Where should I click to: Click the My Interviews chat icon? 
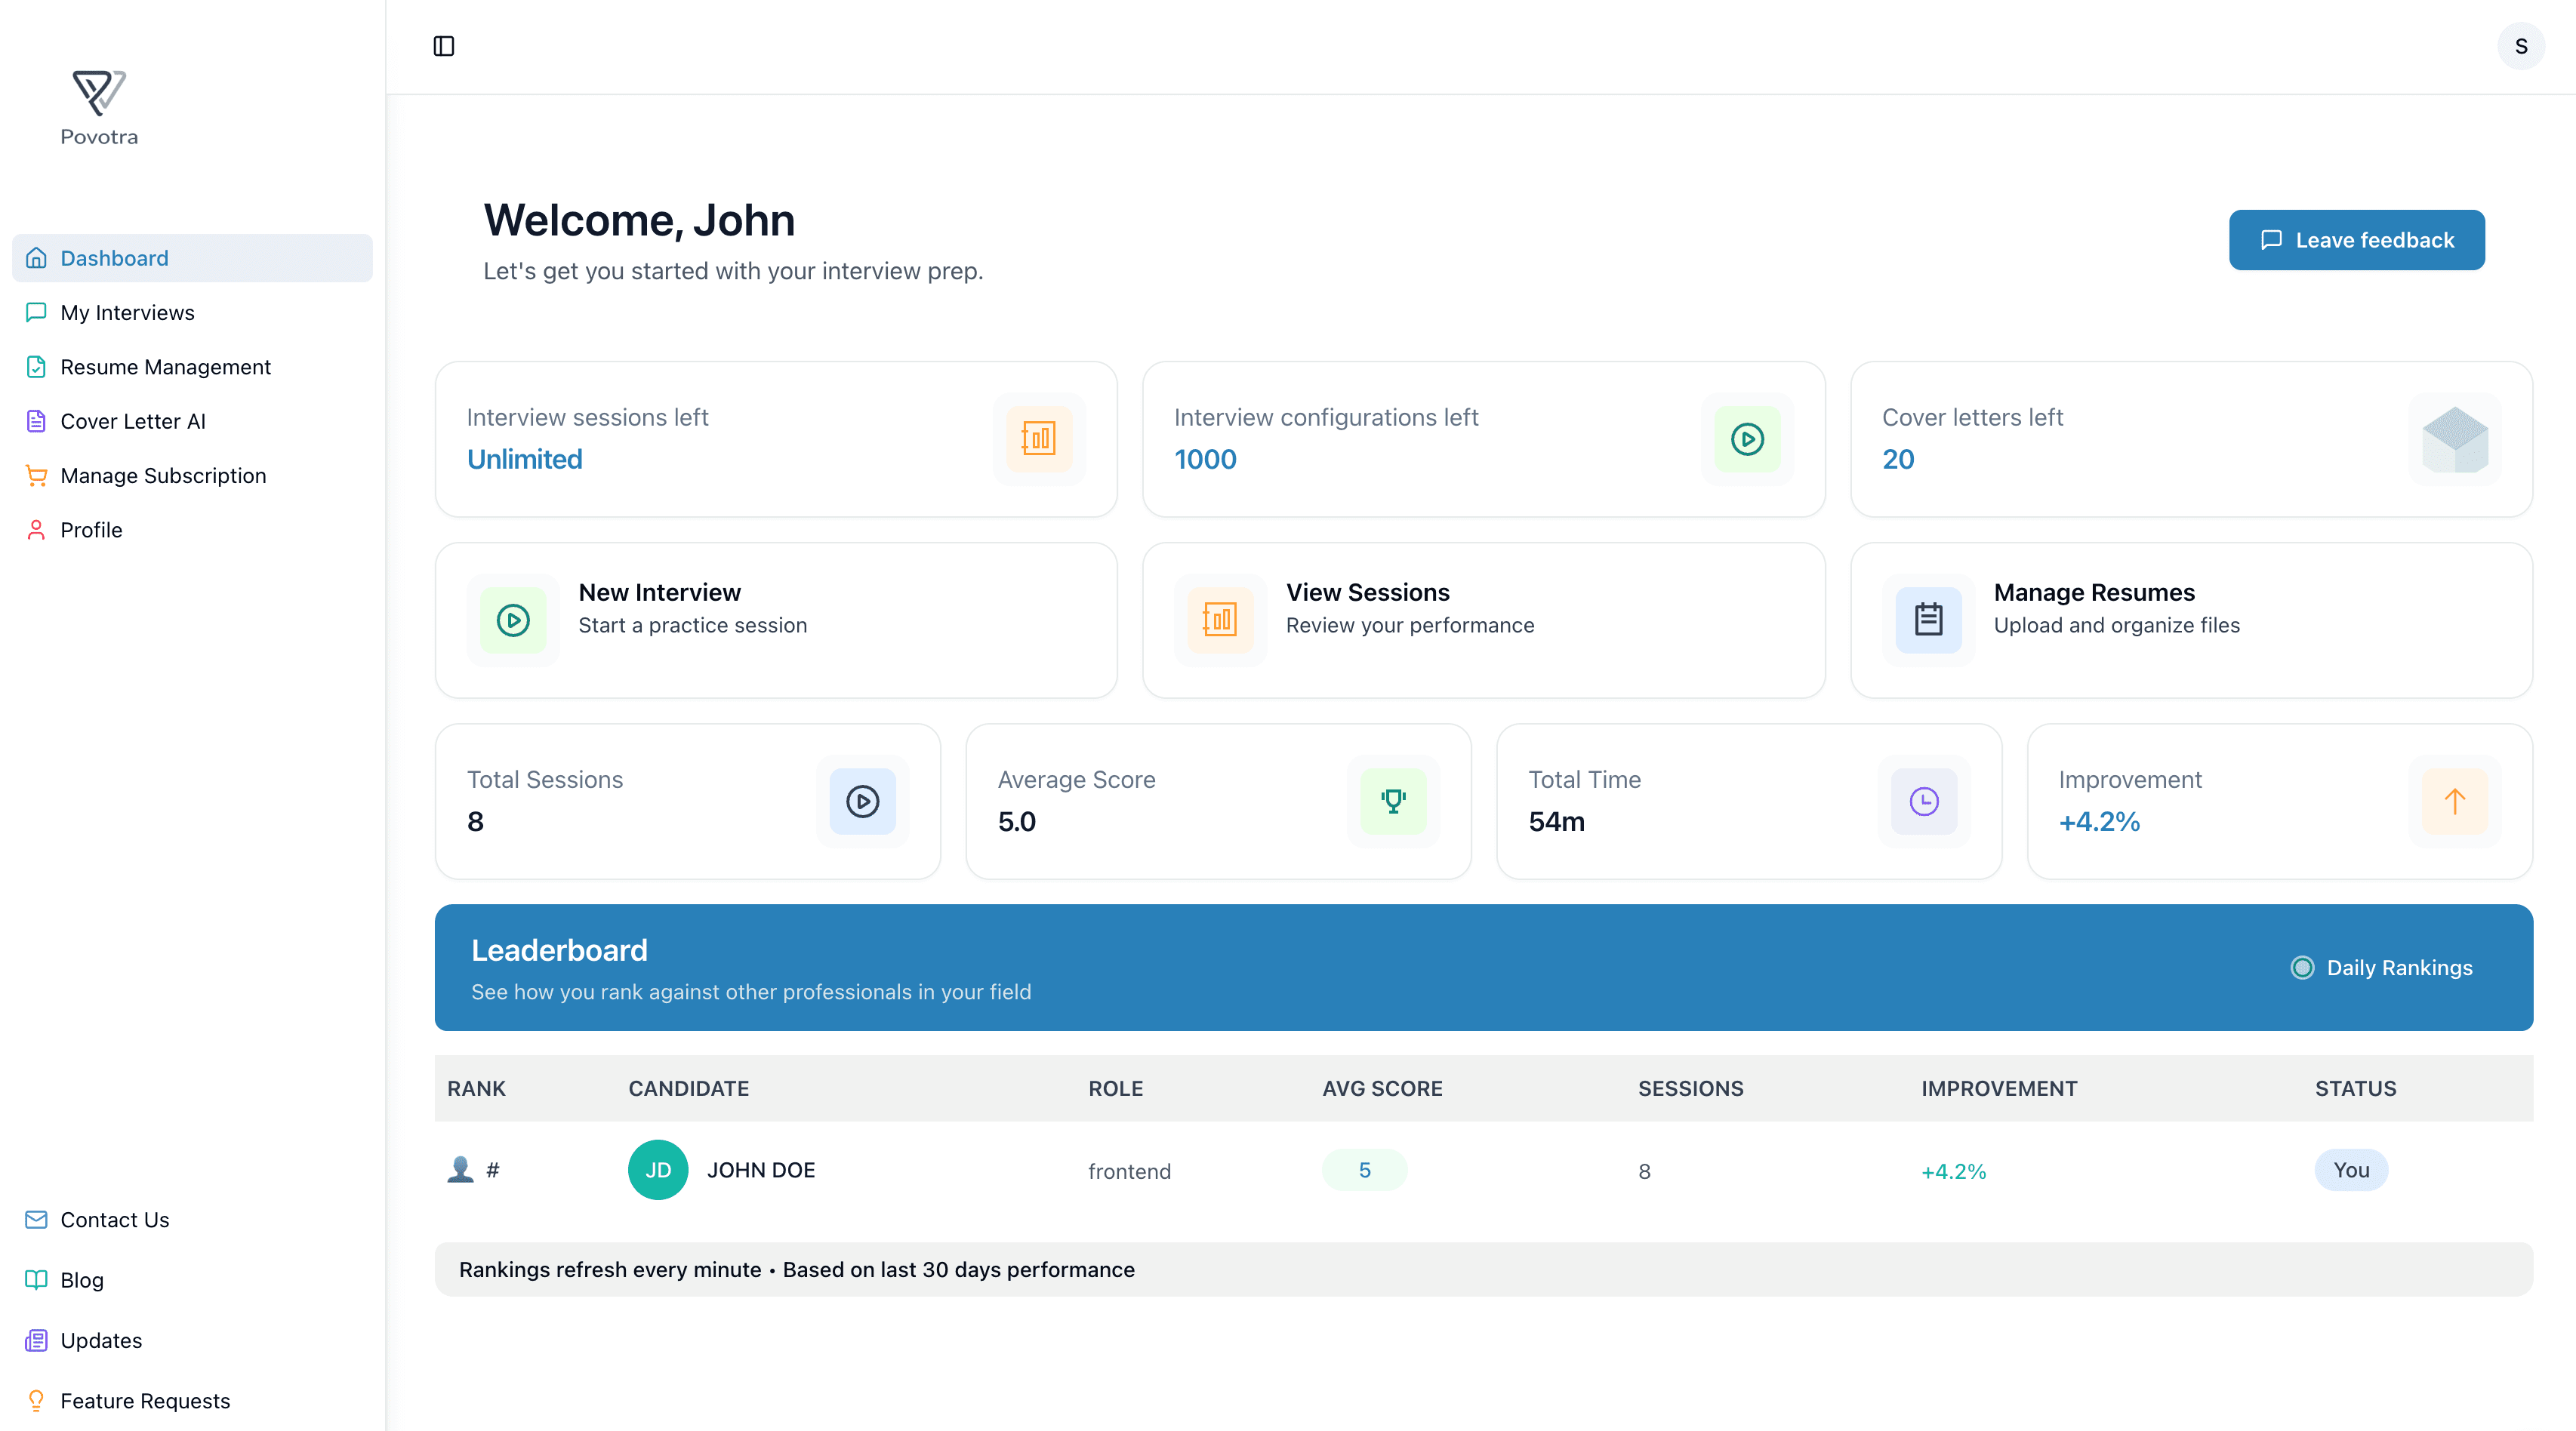pos(36,312)
